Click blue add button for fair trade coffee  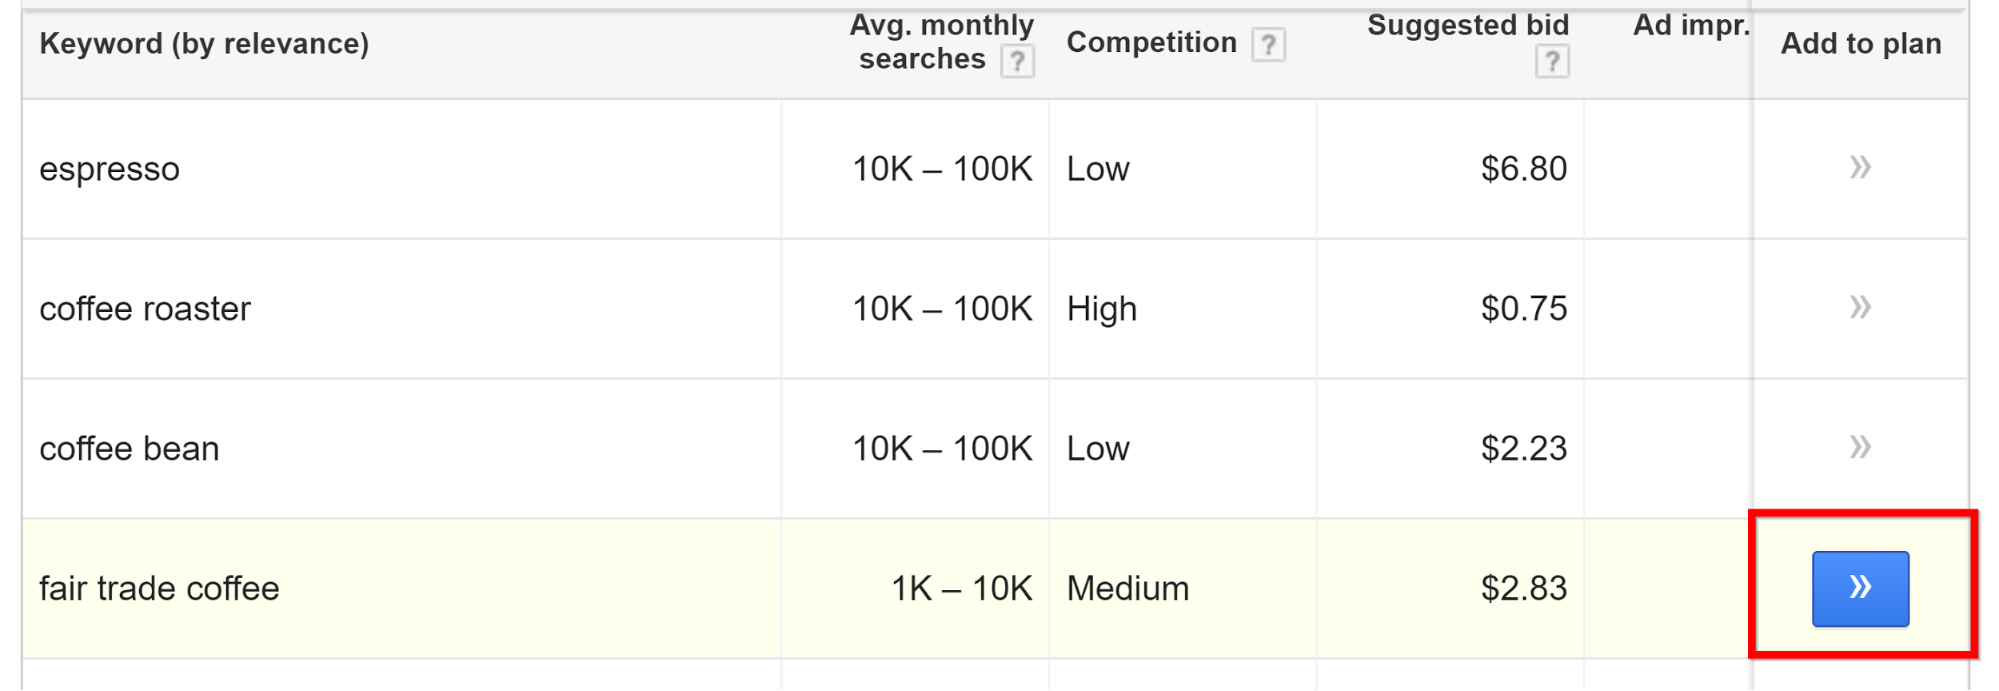point(1860,588)
